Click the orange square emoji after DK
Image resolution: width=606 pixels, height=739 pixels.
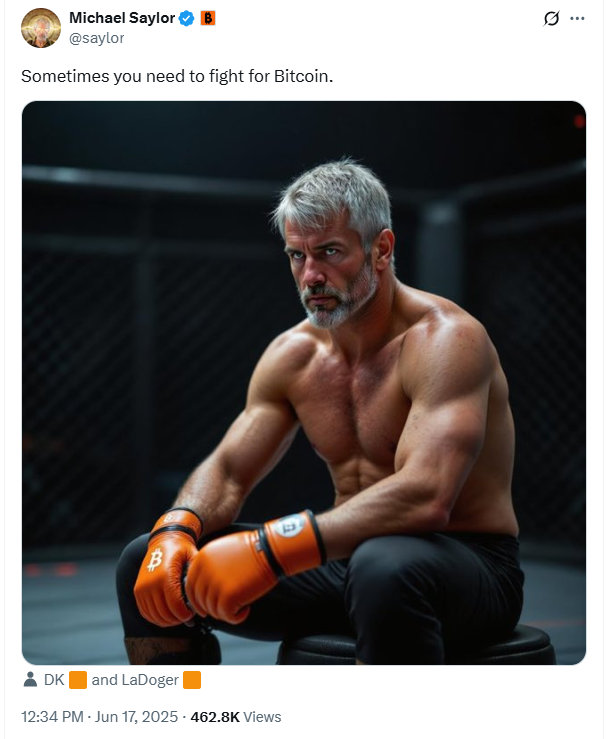(x=78, y=680)
